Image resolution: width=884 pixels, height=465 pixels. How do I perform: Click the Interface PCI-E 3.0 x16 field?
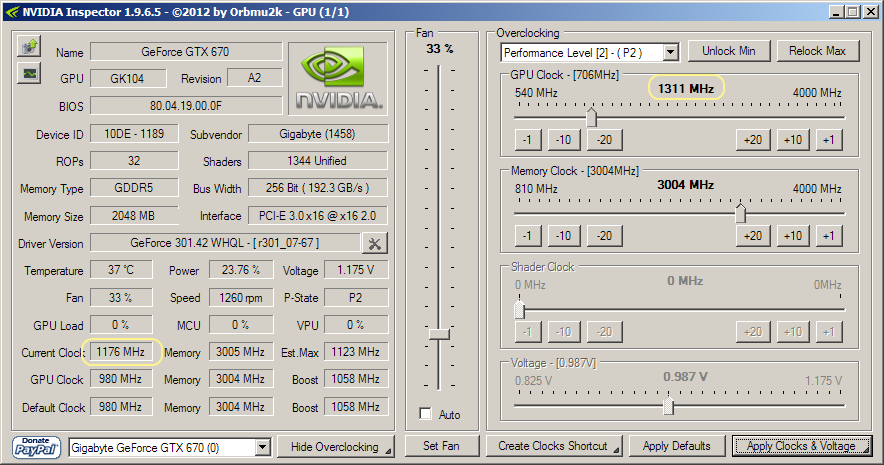click(318, 216)
